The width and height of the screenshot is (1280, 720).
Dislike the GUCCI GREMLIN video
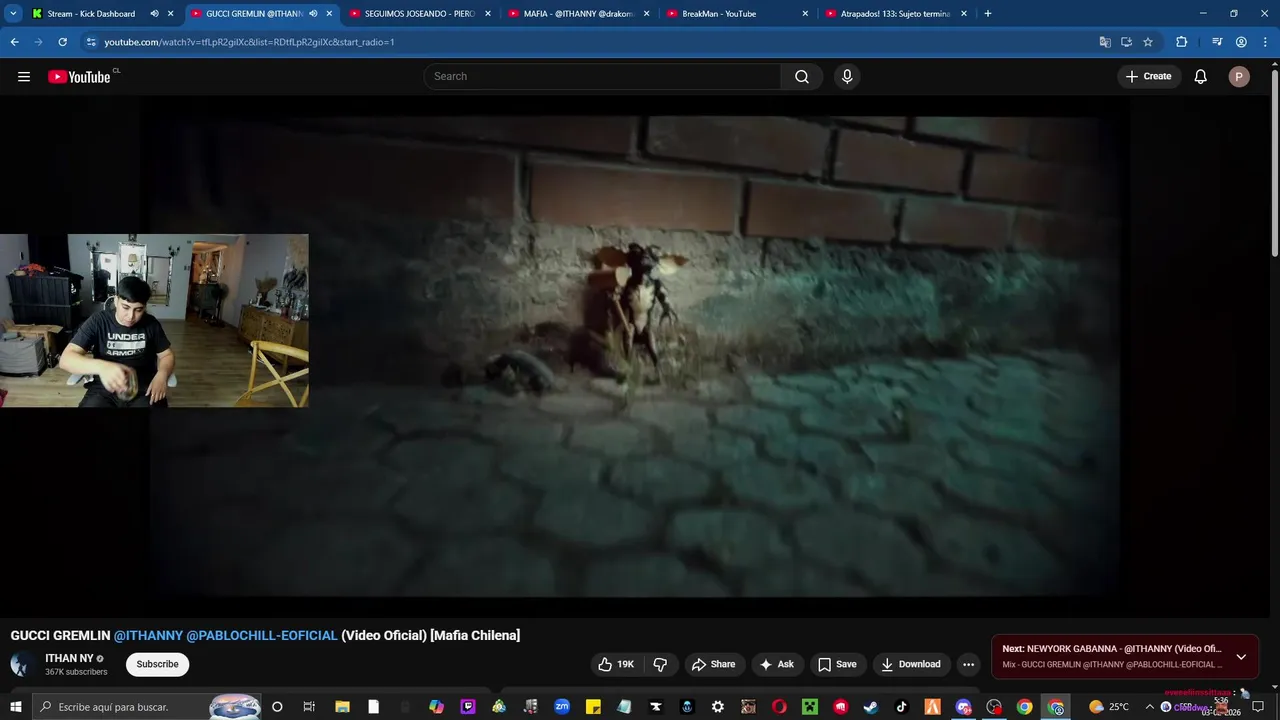[660, 664]
